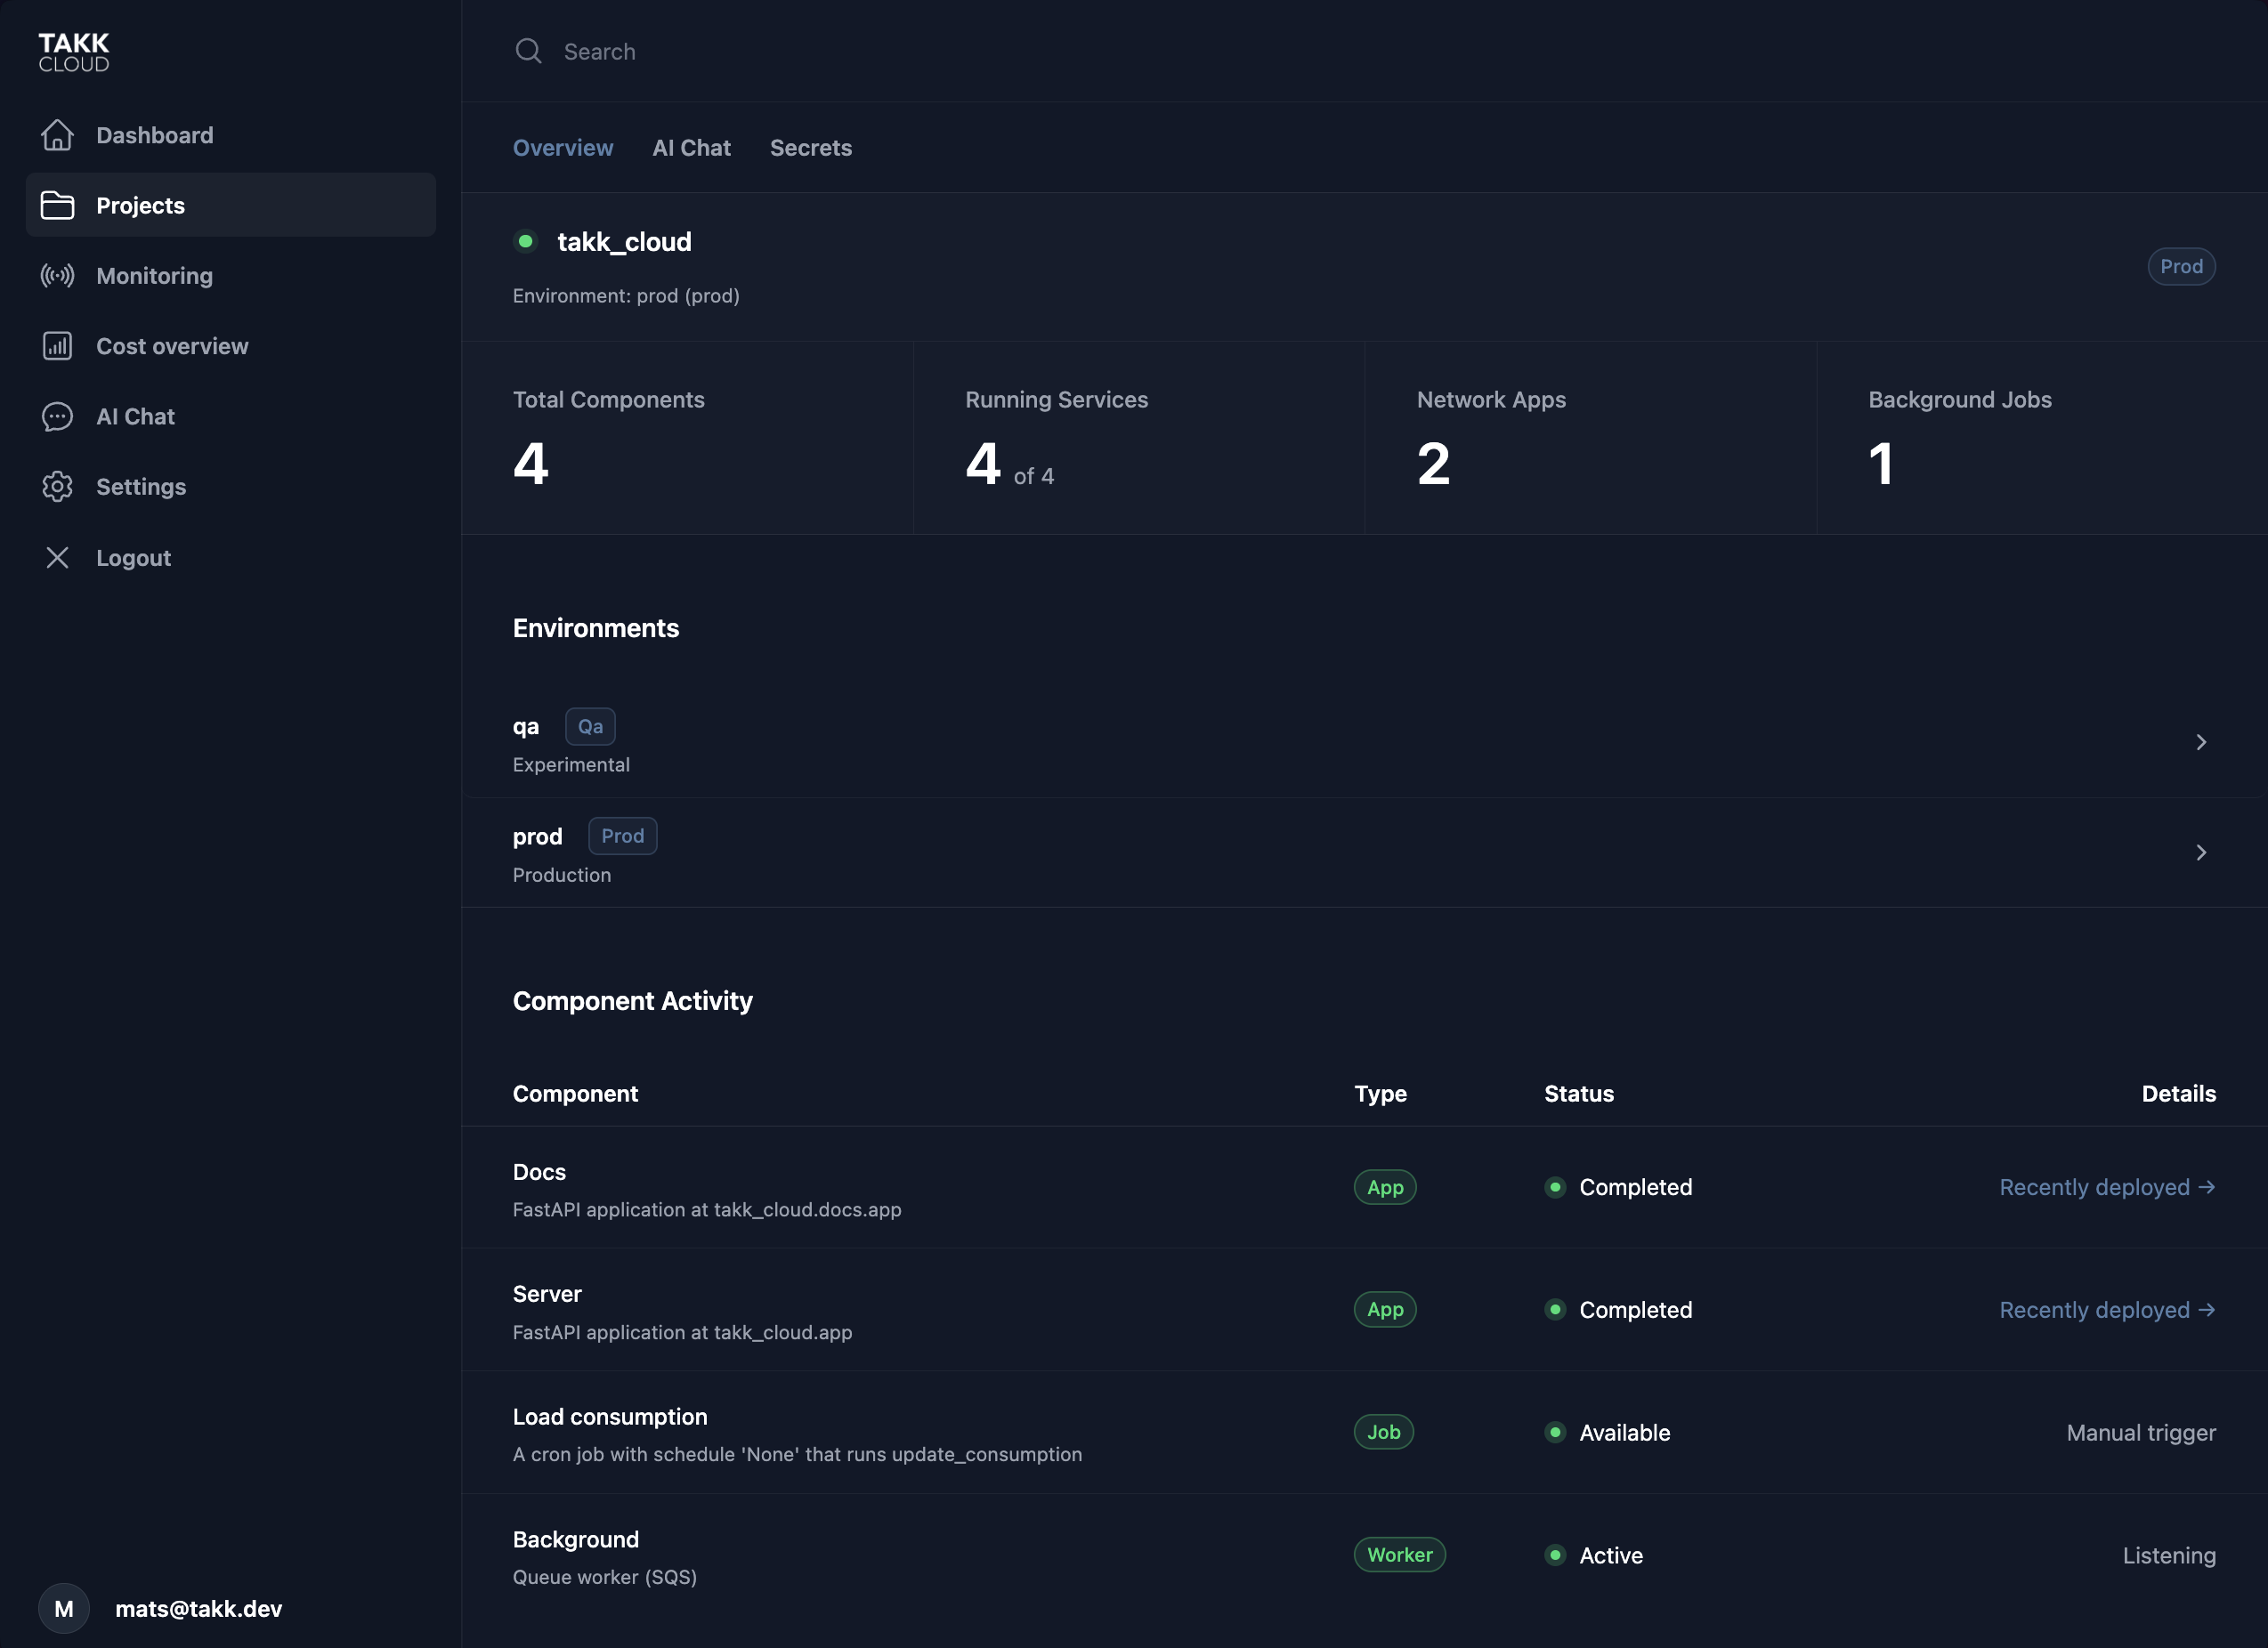Click the App type badge on Docs
Image resolution: width=2268 pixels, height=1648 pixels.
[x=1384, y=1187]
